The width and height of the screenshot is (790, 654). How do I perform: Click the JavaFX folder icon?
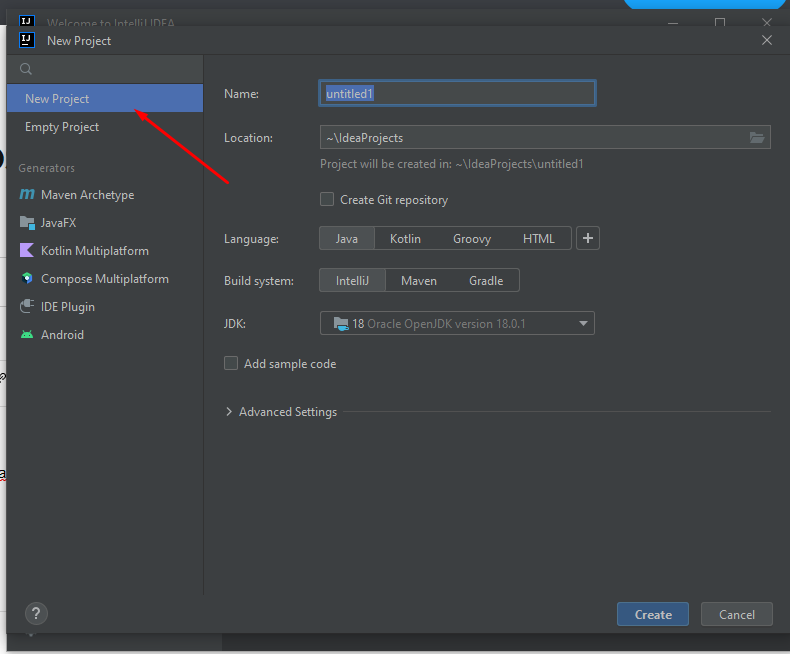(x=27, y=222)
